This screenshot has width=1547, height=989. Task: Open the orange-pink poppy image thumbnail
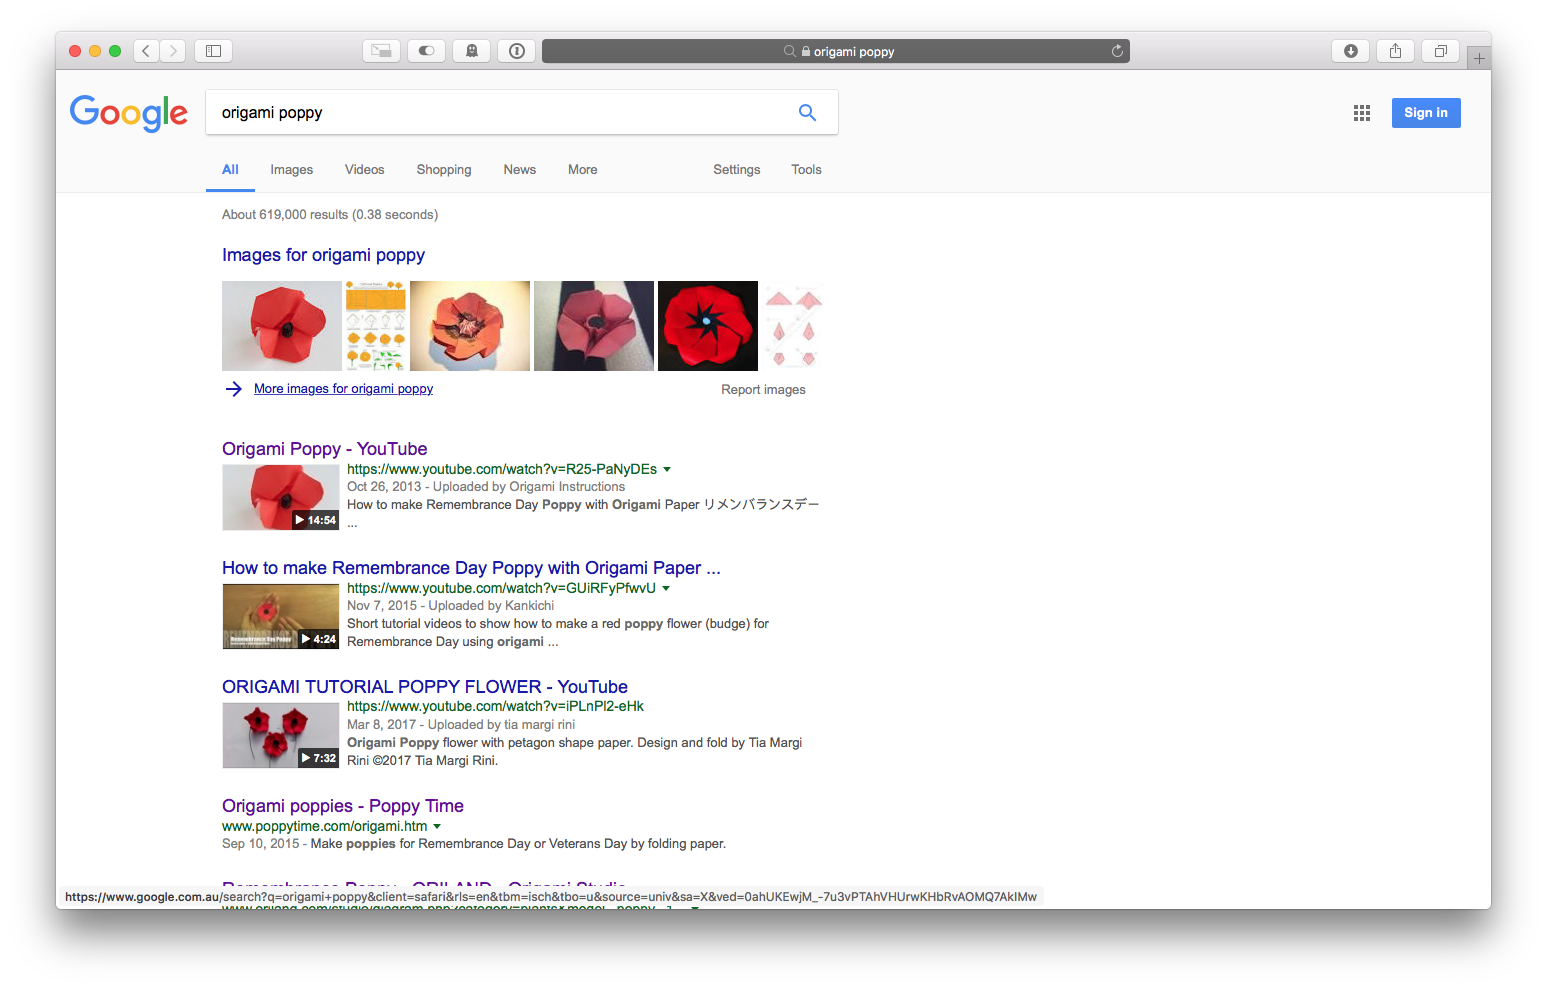coord(470,326)
